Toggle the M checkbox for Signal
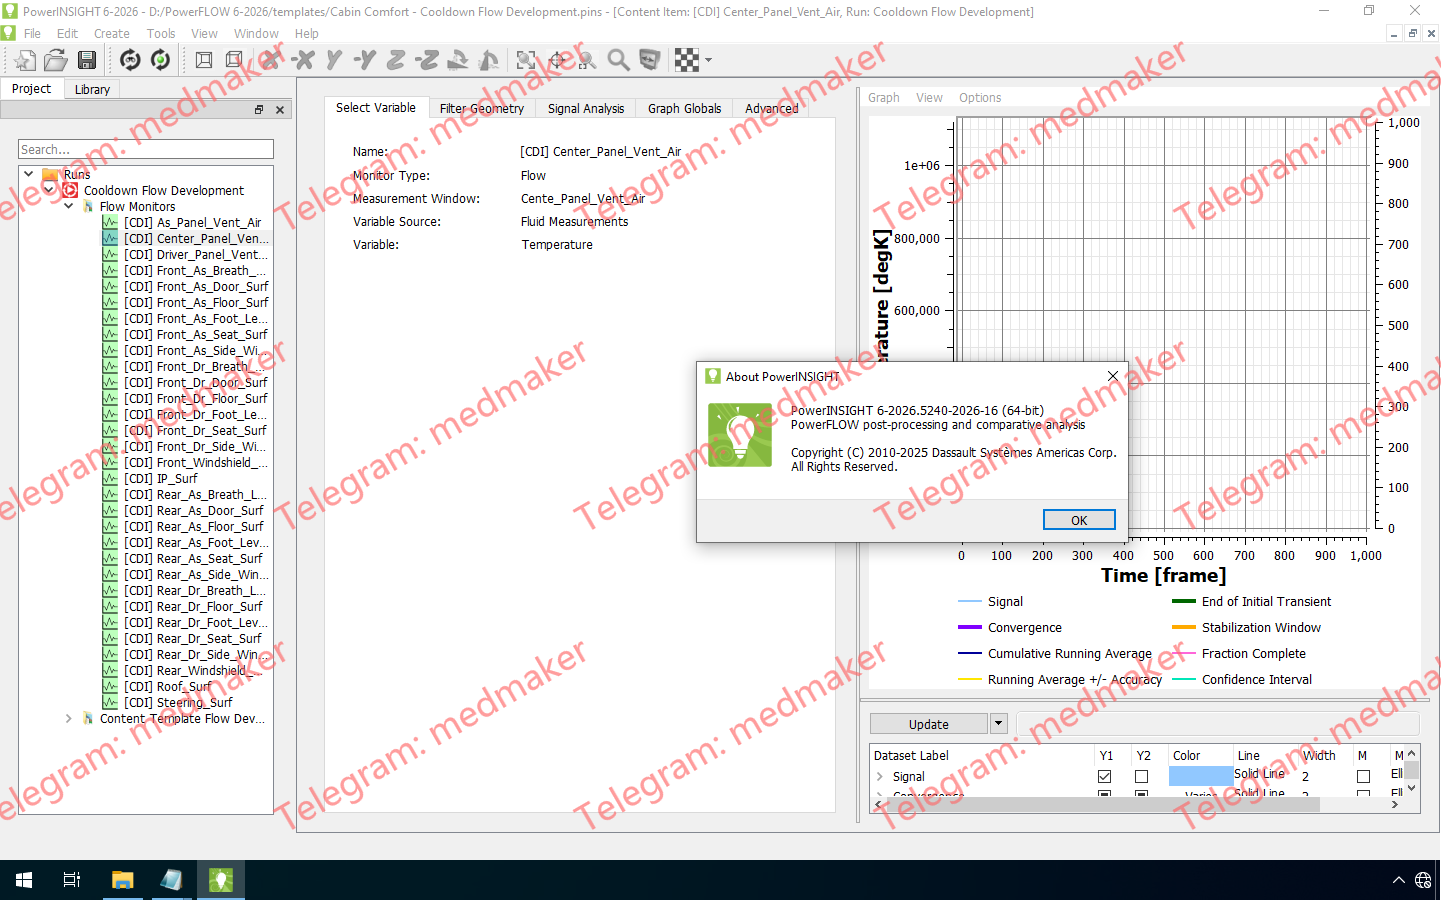The height and width of the screenshot is (901, 1441). tap(1364, 776)
